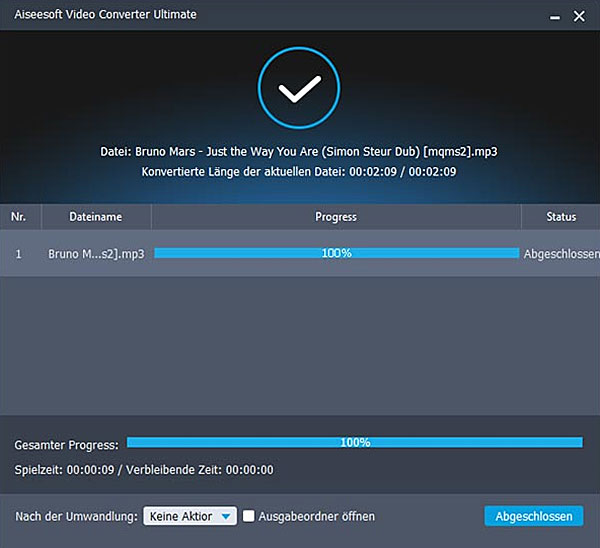
Task: Click the Spielzeit remaining time text
Action: pos(144,470)
